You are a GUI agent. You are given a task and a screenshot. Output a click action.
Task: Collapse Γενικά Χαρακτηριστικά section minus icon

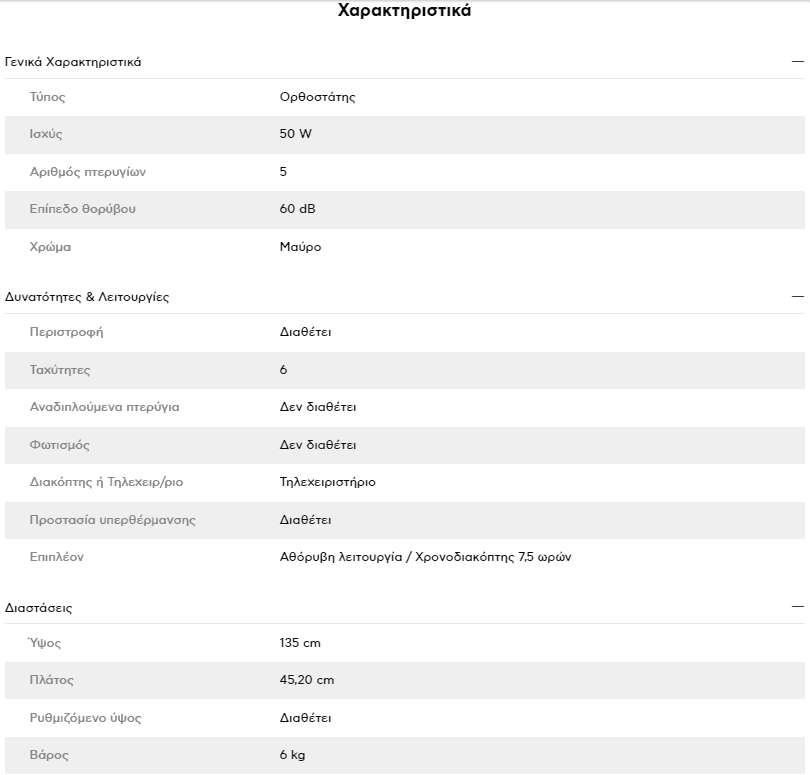tap(798, 61)
